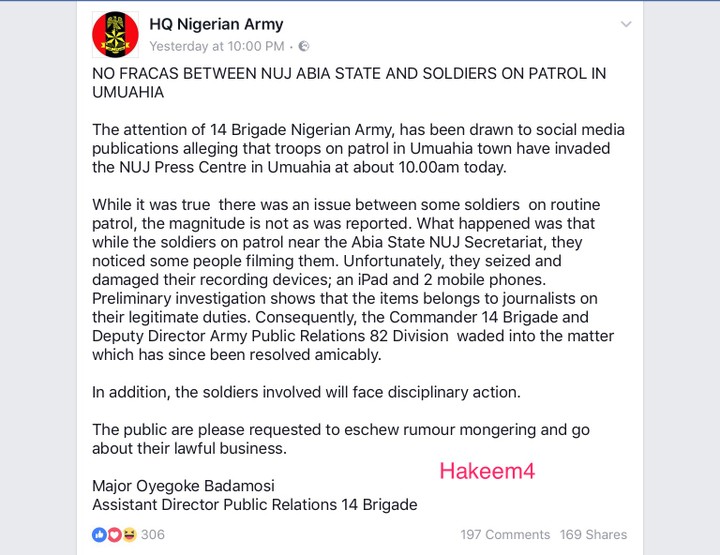720x555 pixels.
Task: Open the HQ Nigerian Army page name
Action: click(x=215, y=24)
